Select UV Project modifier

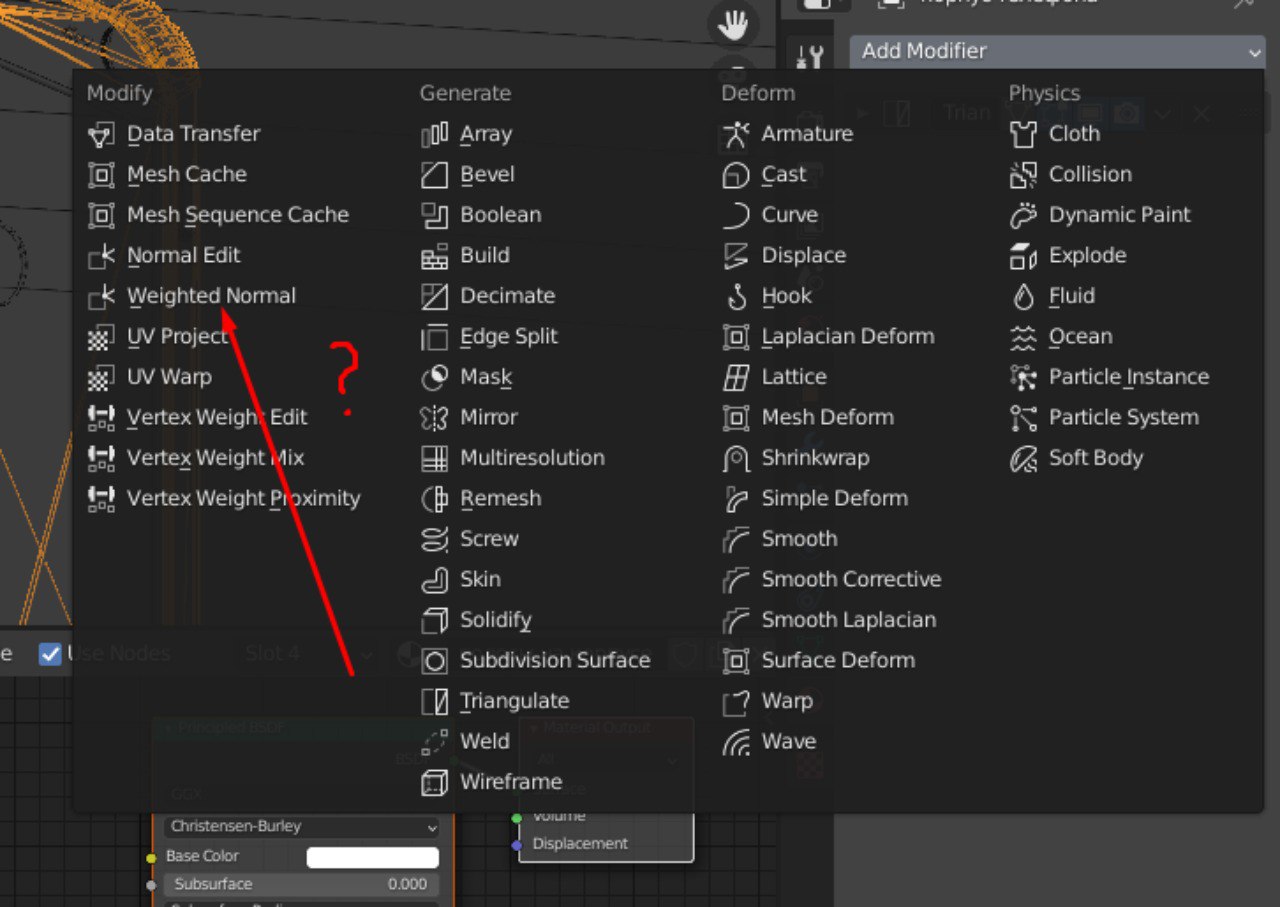tap(178, 337)
